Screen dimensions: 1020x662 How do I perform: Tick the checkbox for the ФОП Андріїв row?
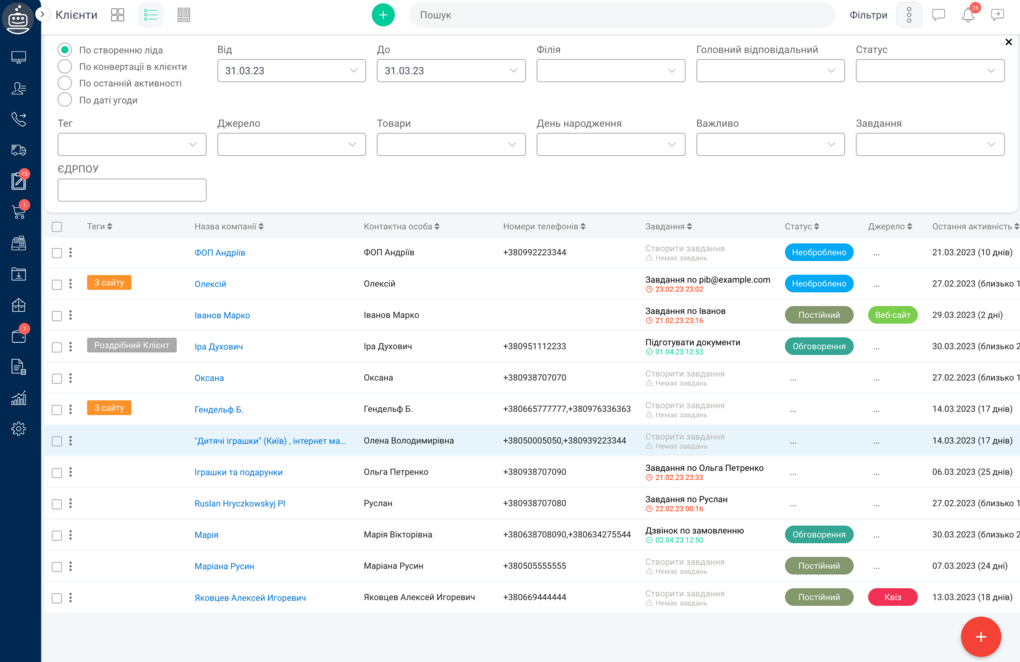point(57,253)
